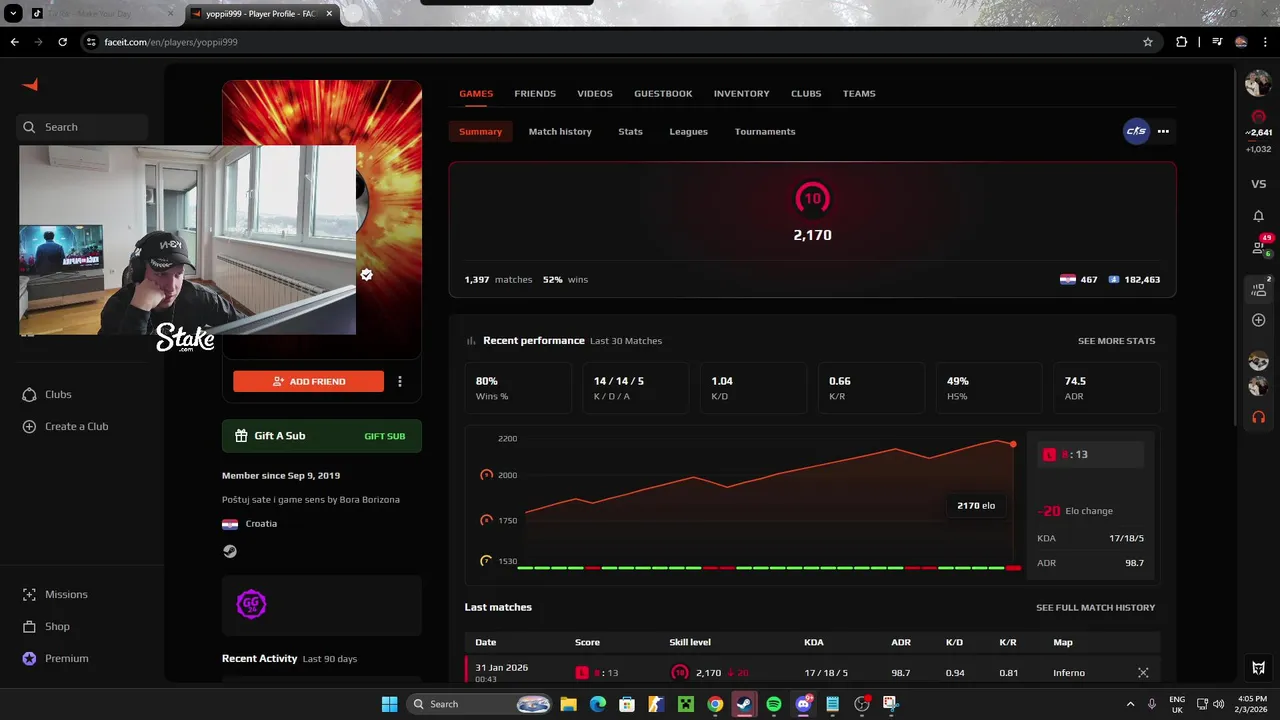Image resolution: width=1280 pixels, height=720 pixels.
Task: Click the FACEIT logo in the sidebar
Action: (x=30, y=85)
